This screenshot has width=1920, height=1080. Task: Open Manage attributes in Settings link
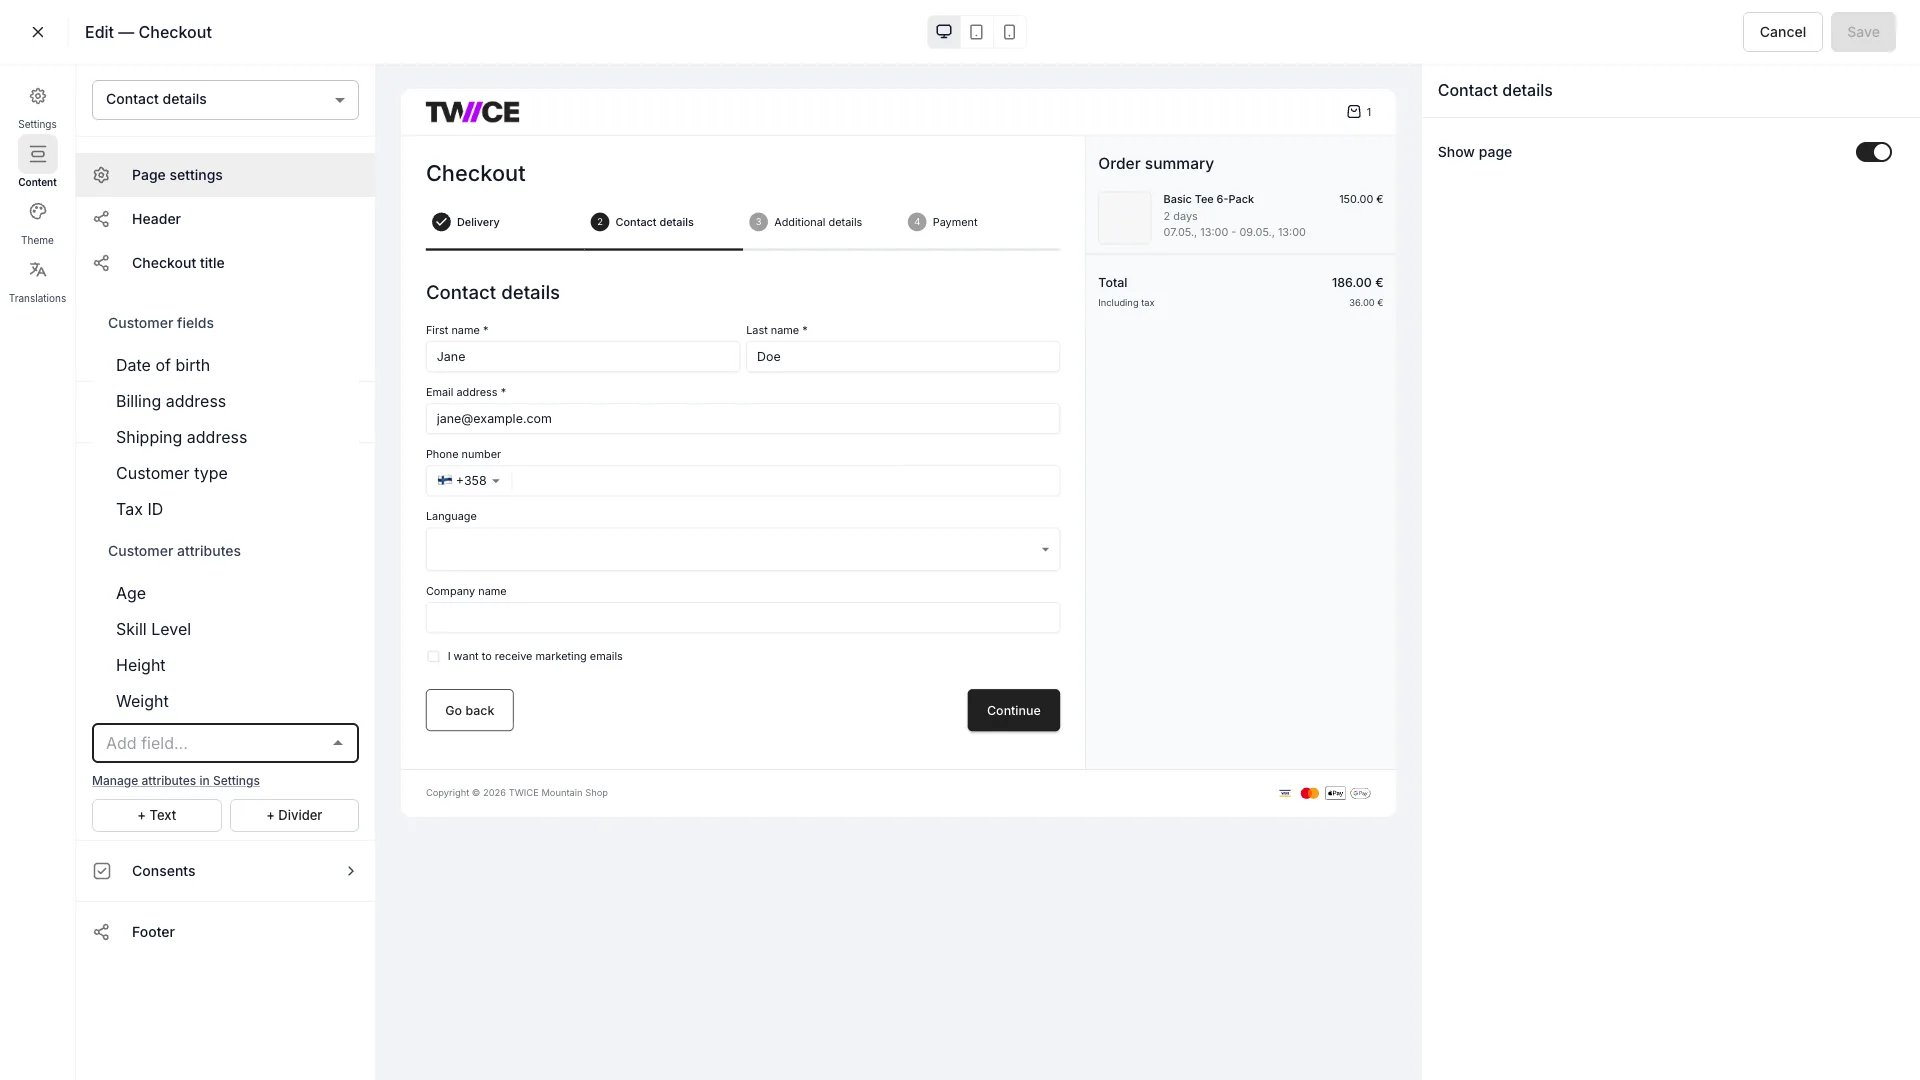(x=176, y=781)
